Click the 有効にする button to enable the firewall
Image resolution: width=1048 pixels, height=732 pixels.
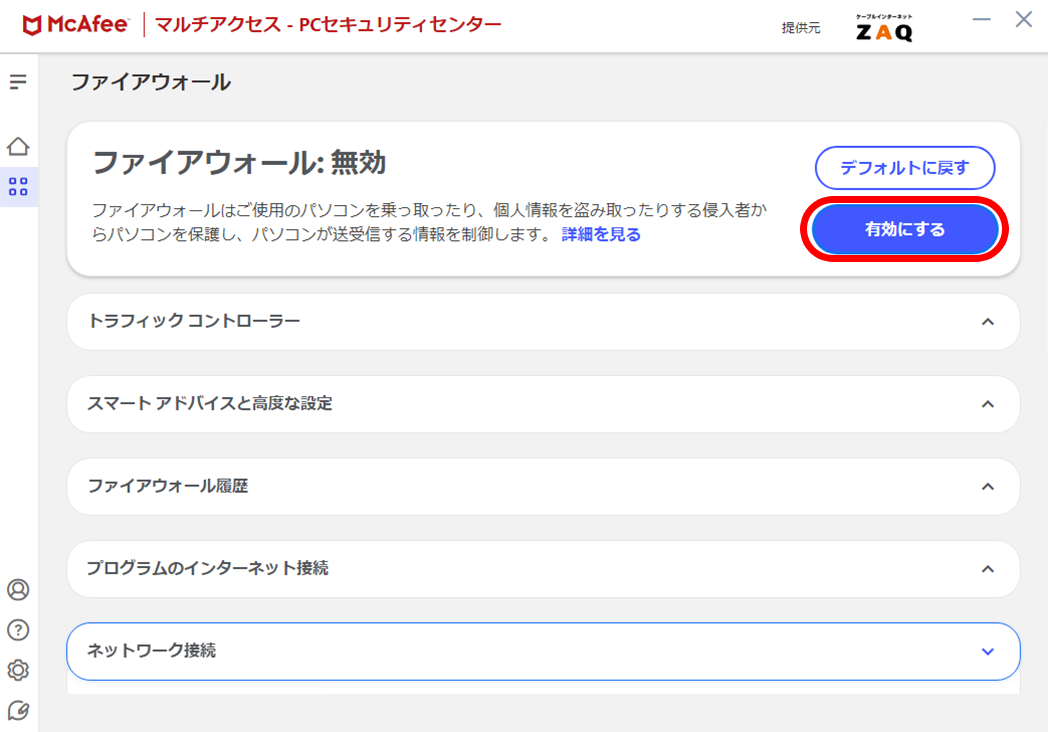point(904,229)
